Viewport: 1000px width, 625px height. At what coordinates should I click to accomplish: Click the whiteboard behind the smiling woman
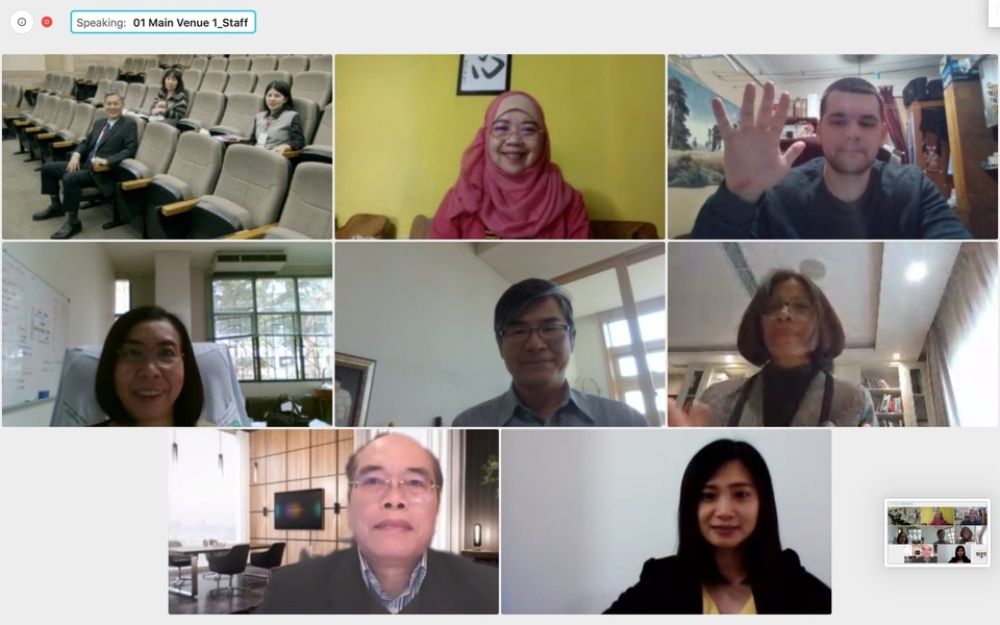35,330
